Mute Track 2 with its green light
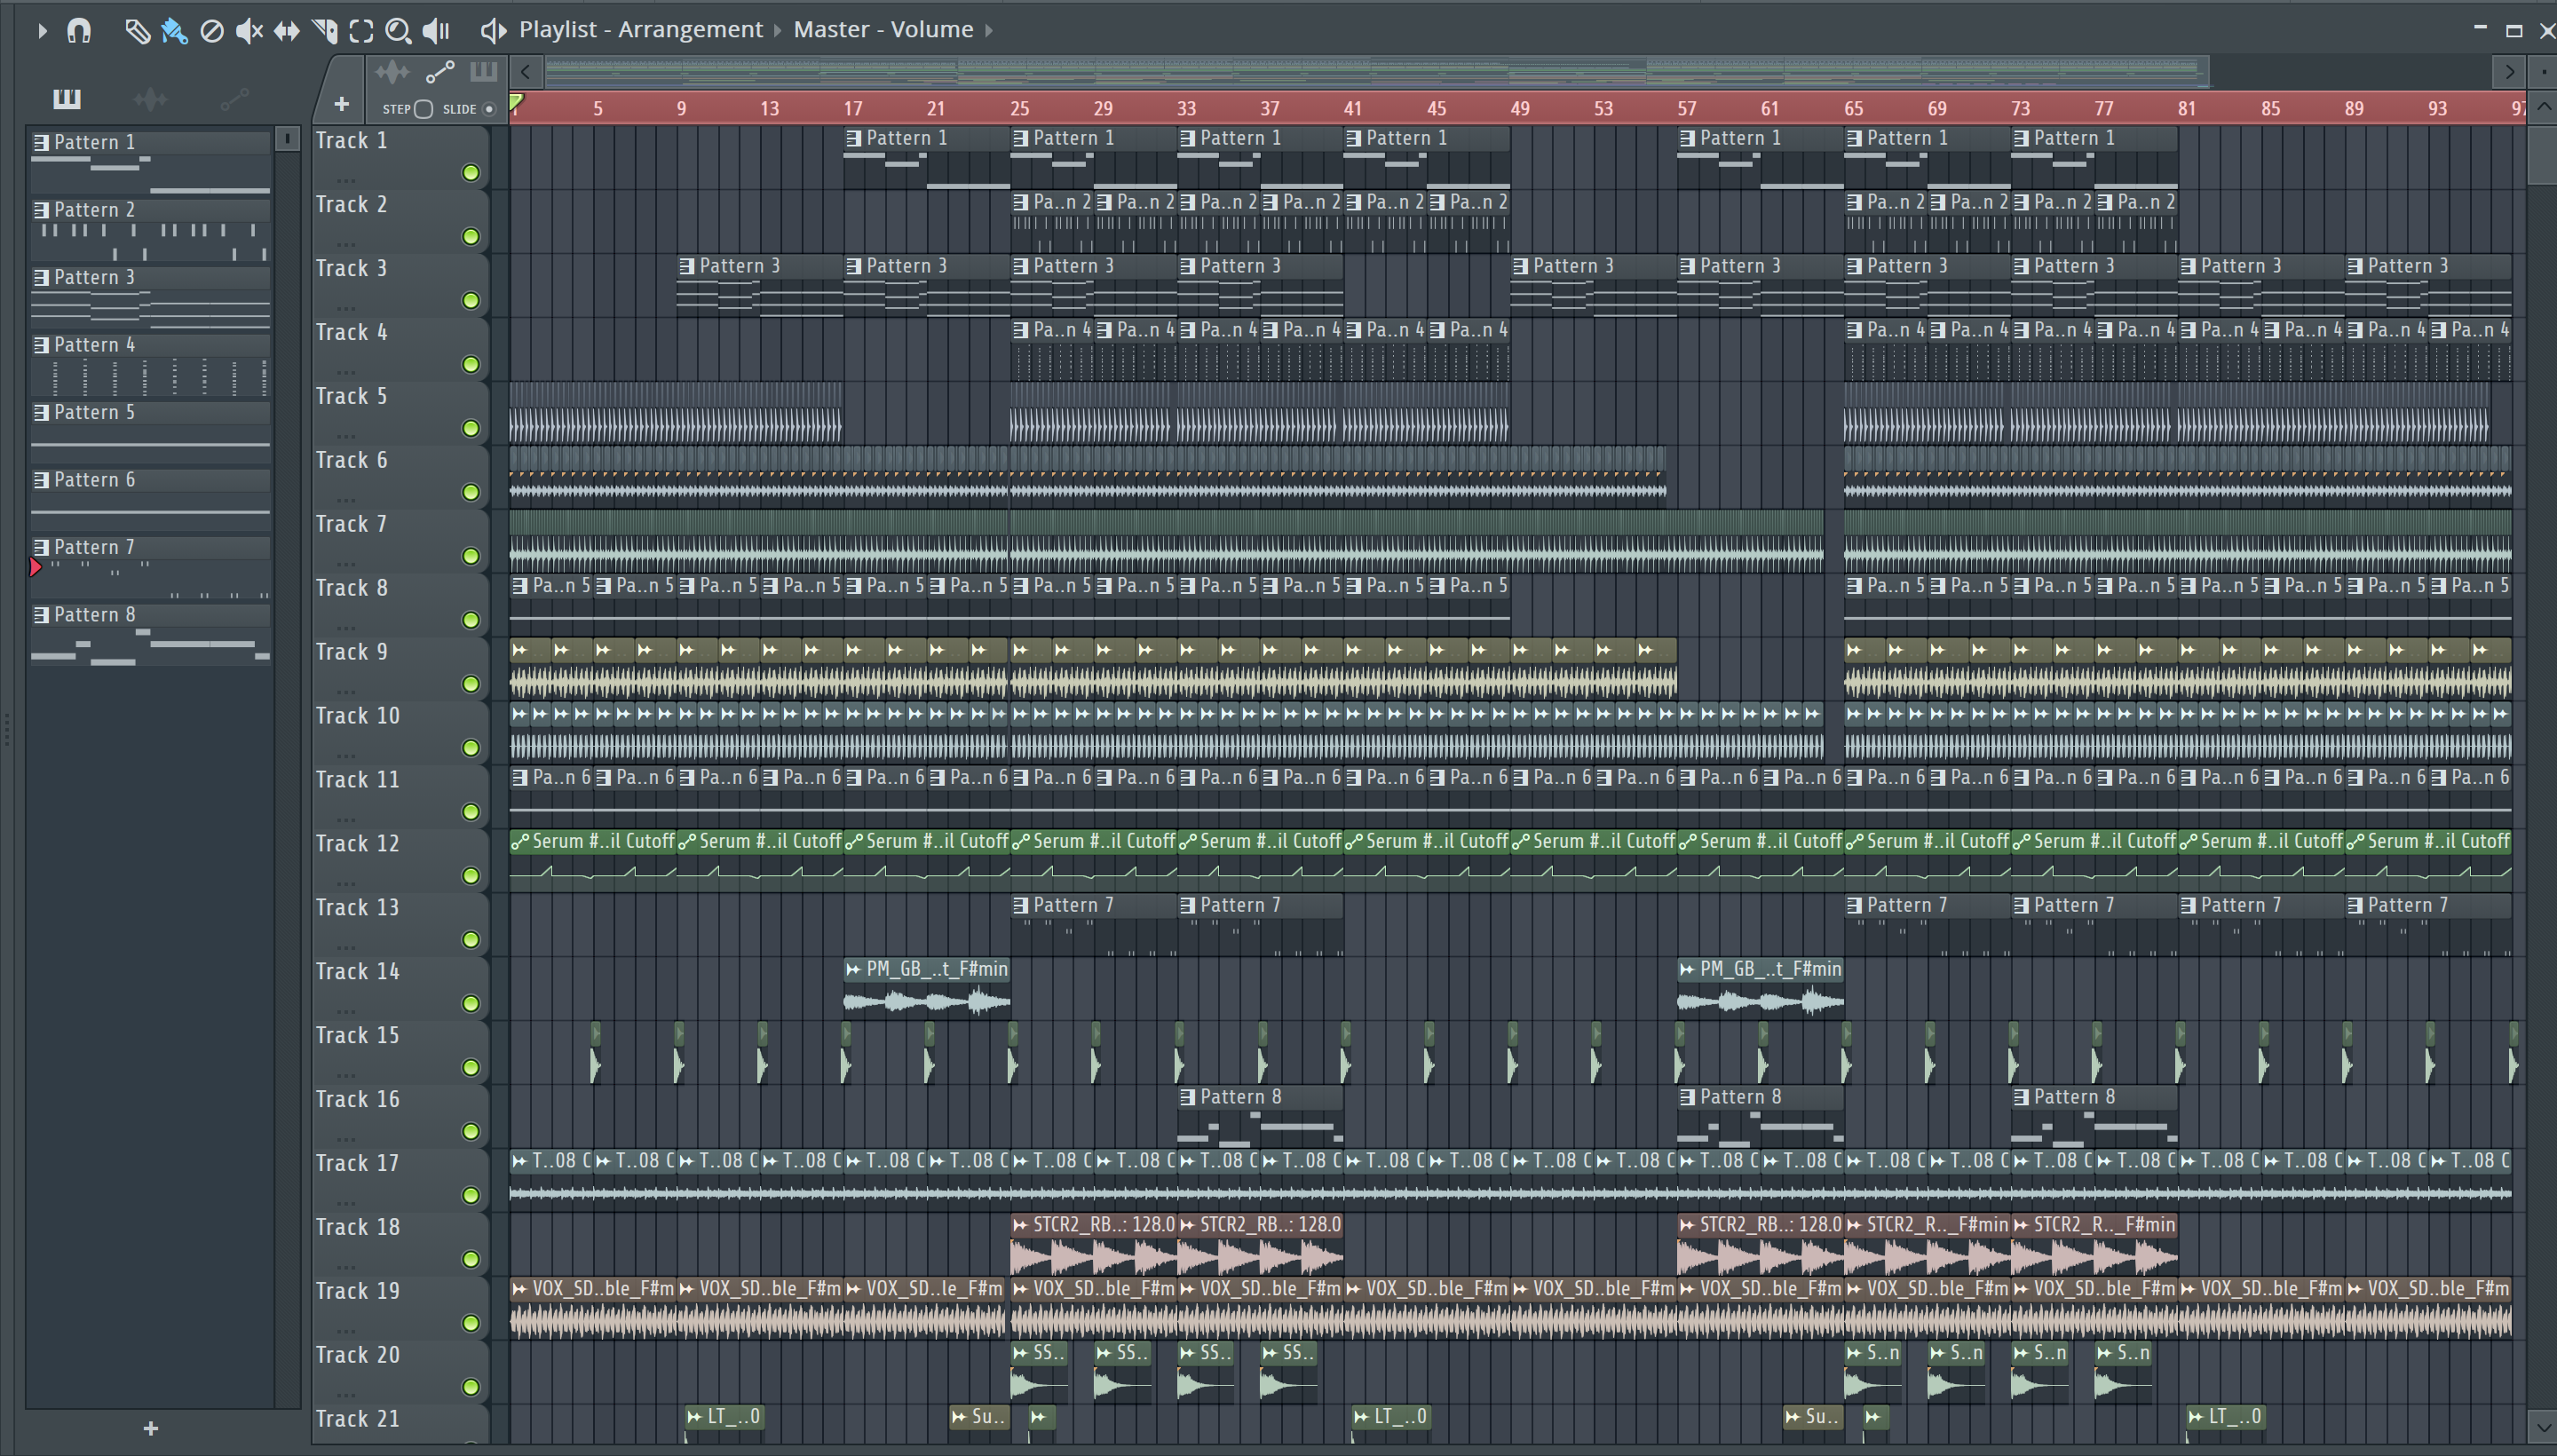The image size is (2557, 1456). (471, 237)
